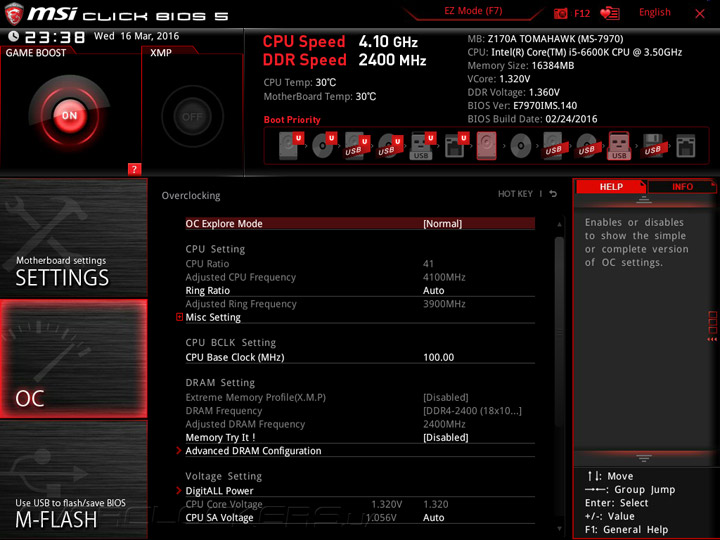Click the Extreme Memory Profile(X.M.P) row
The height and width of the screenshot is (540, 720).
[360, 397]
